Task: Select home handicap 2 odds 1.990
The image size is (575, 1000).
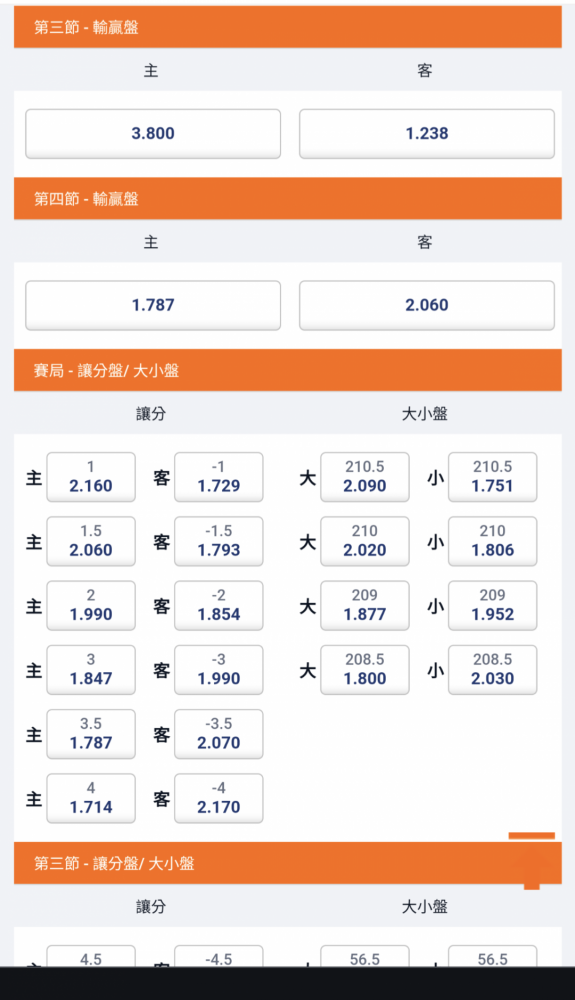Action: [x=91, y=606]
